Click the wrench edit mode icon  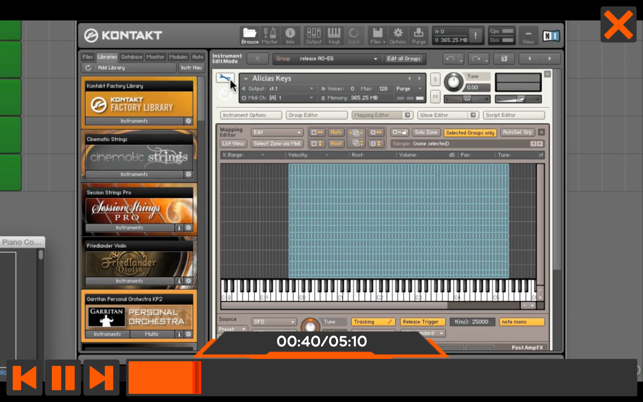(x=225, y=78)
